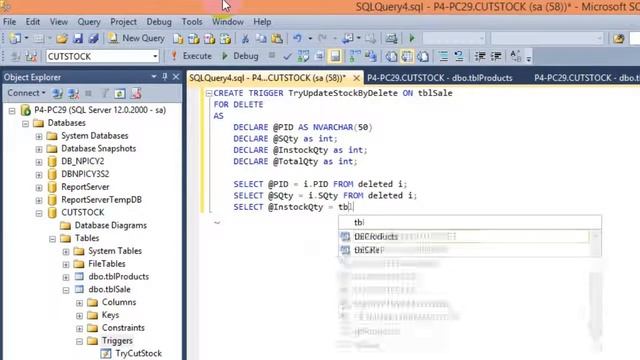Open the Project menu
This screenshot has width=640, height=360.
point(123,22)
